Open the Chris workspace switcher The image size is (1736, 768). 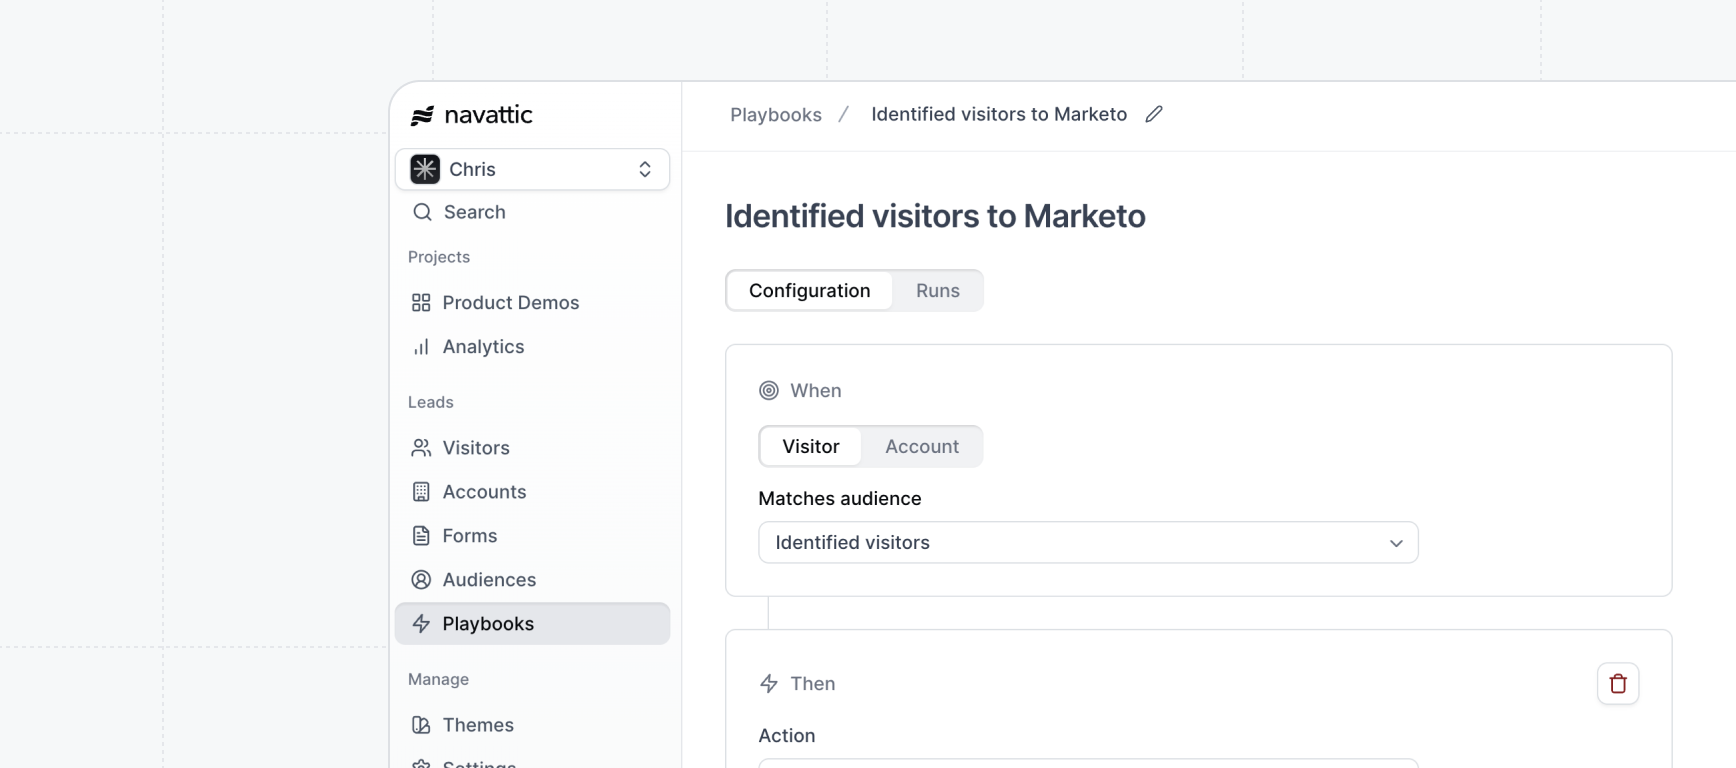pyautogui.click(x=532, y=169)
